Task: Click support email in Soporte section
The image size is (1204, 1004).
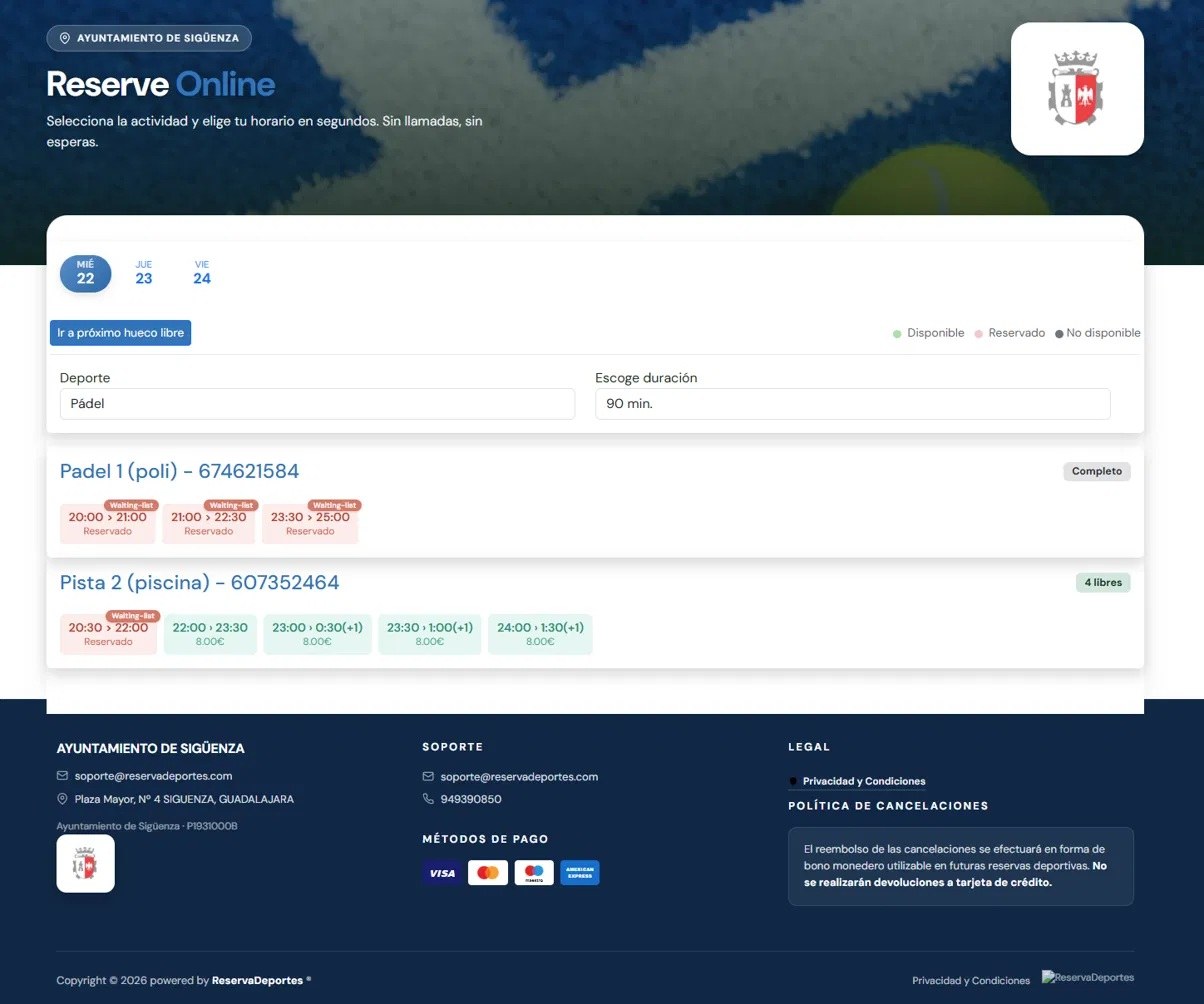Action: coord(519,777)
